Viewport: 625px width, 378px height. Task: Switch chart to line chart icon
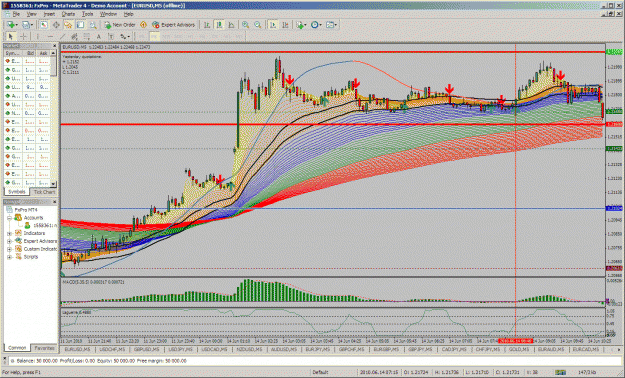(231, 25)
